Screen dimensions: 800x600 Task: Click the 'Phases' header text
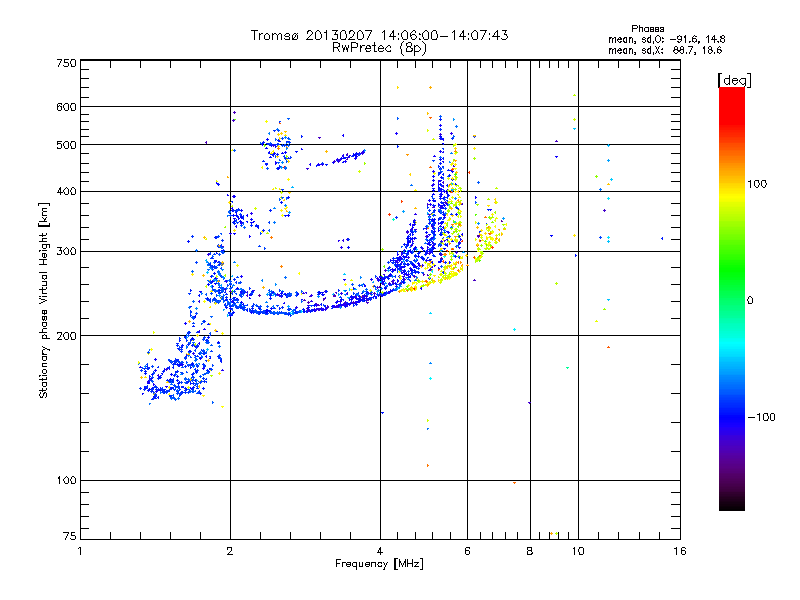647,29
